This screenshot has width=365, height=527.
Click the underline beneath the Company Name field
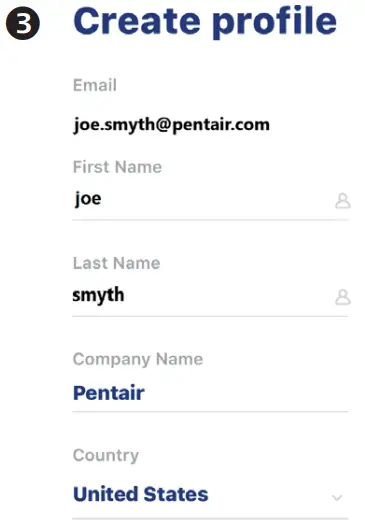[210, 412]
